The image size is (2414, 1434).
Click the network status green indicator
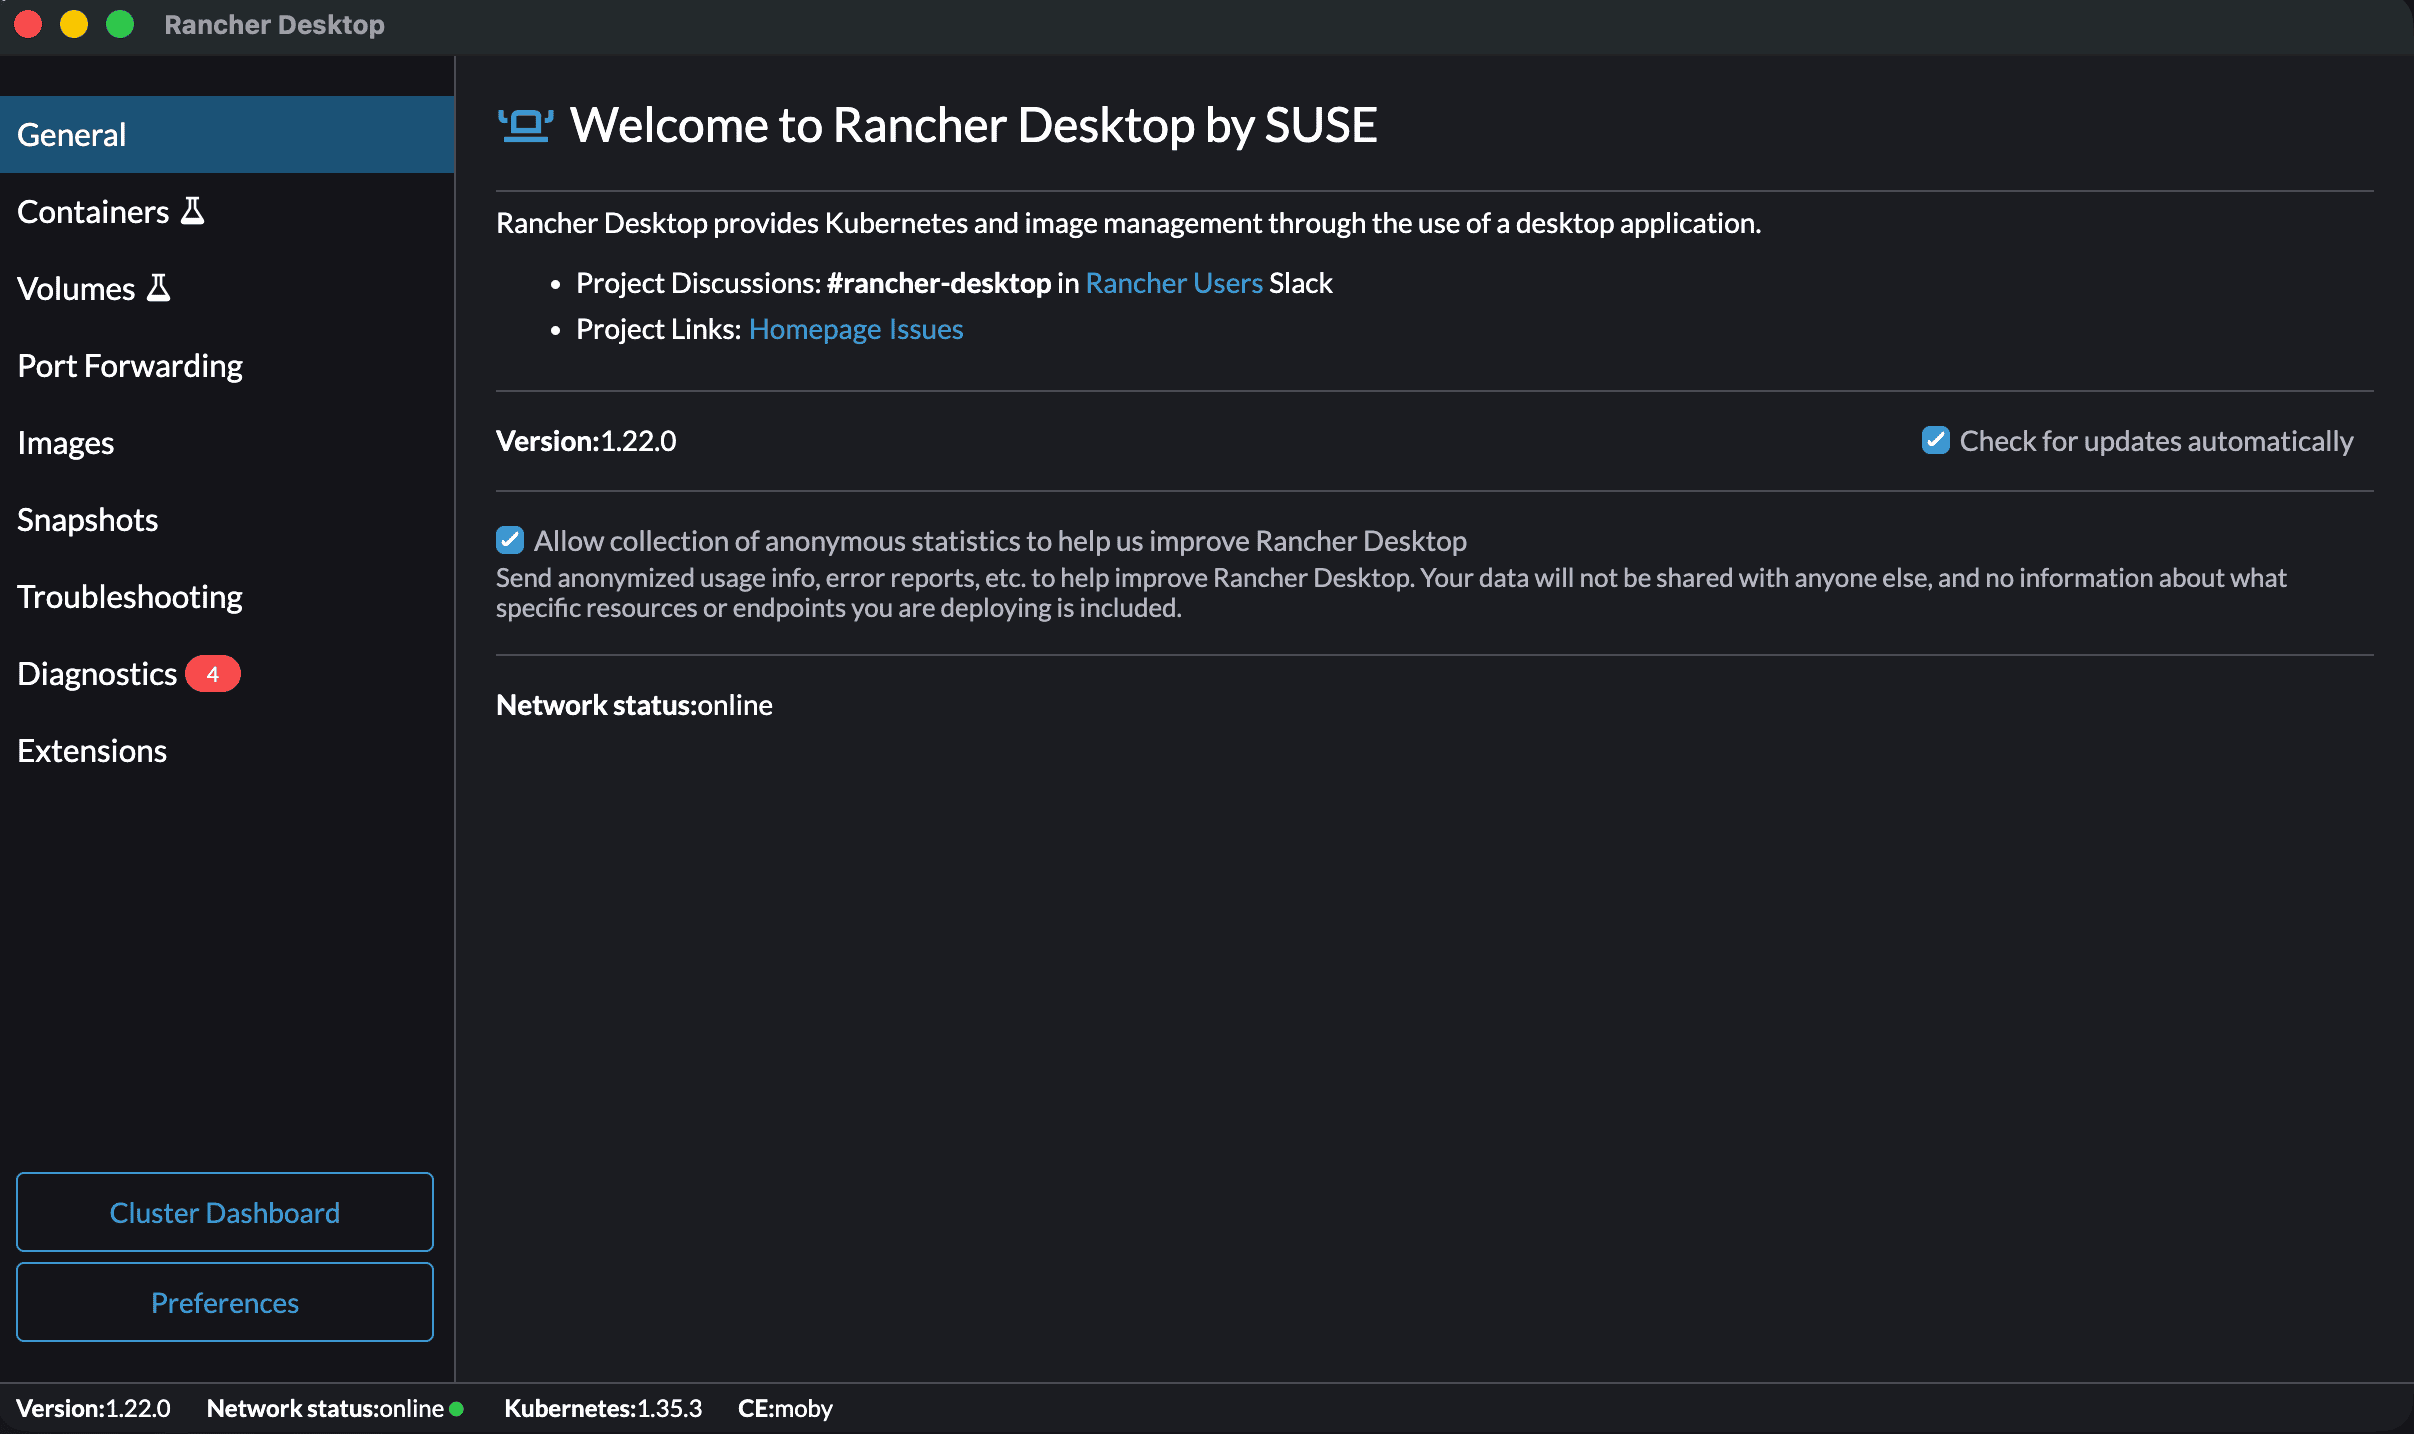coord(458,1409)
